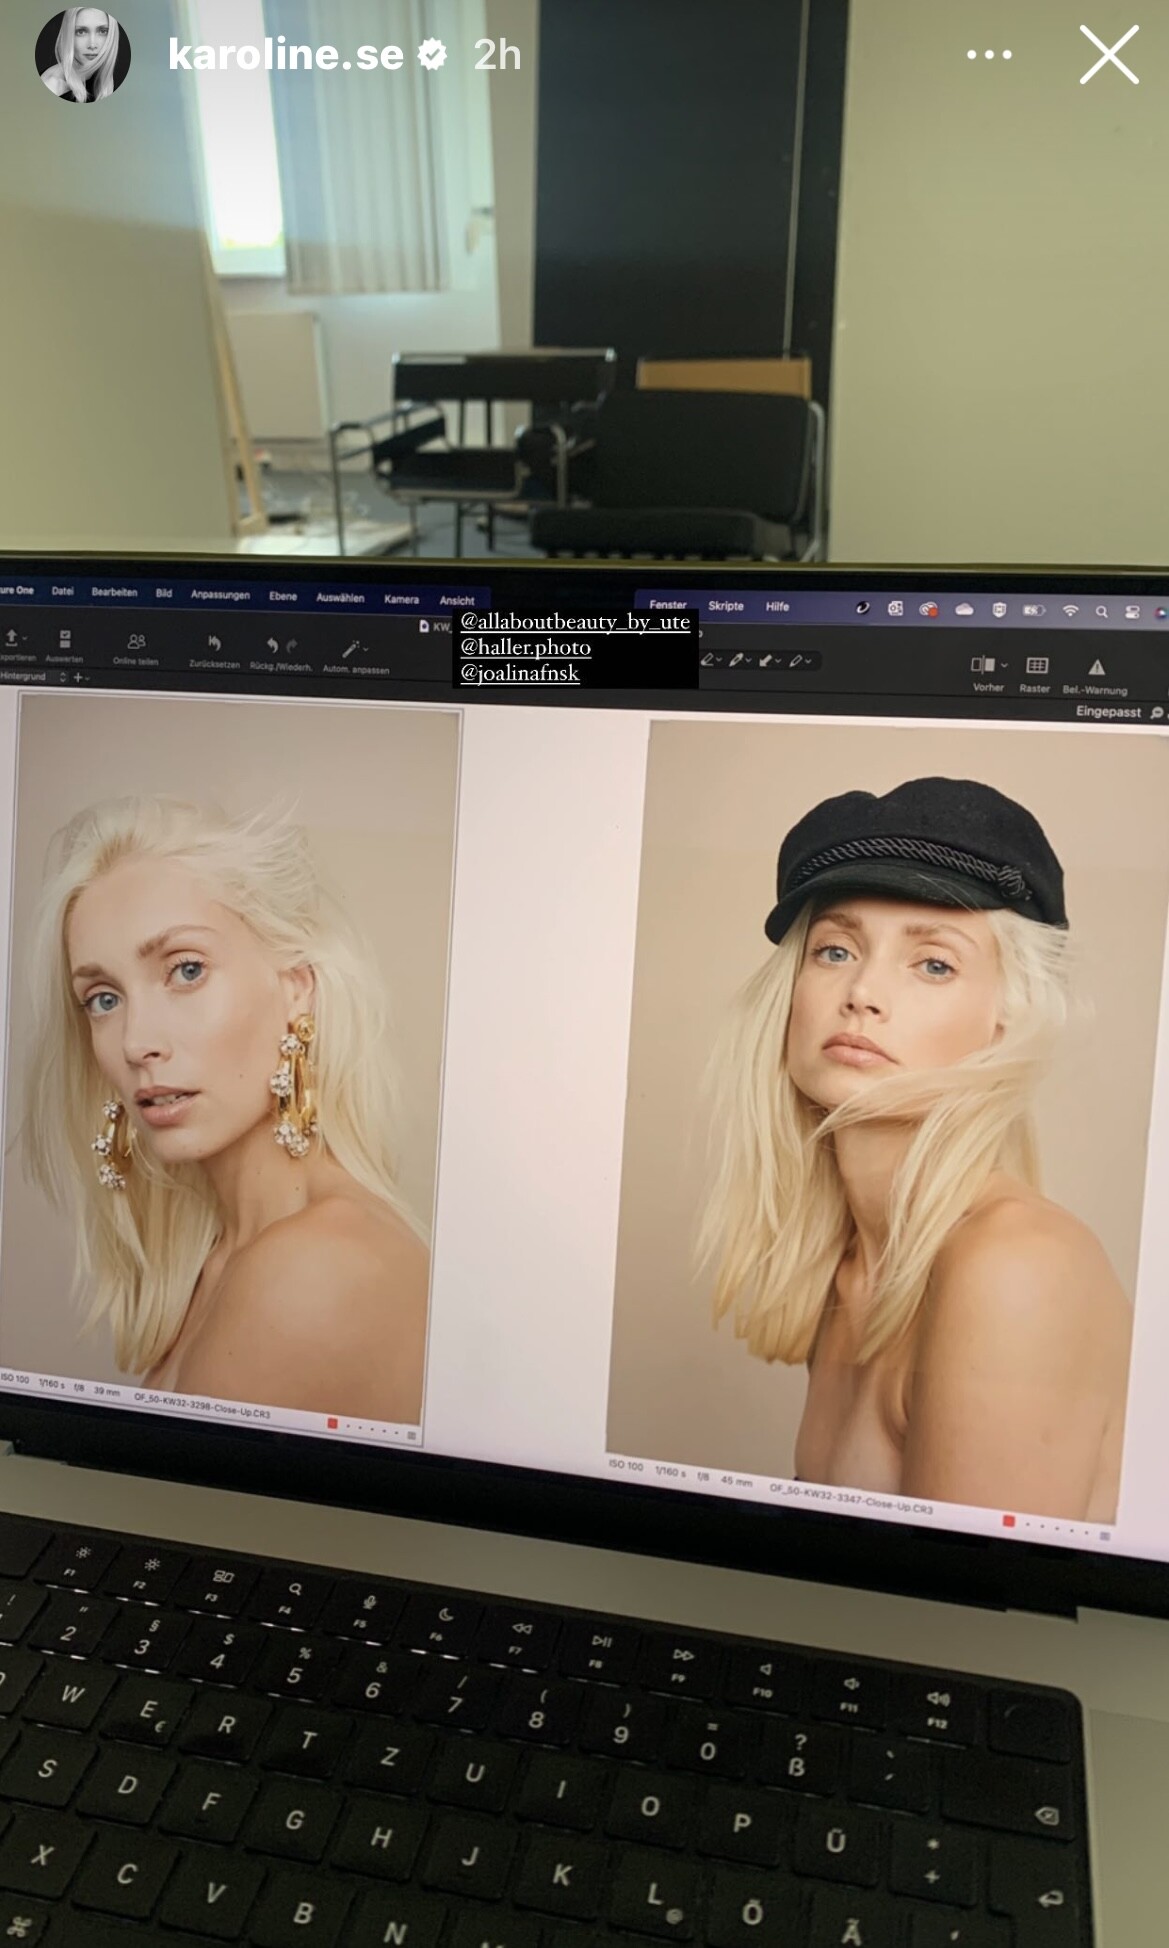The width and height of the screenshot is (1169, 1948).
Task: Tap the @haller.photo mention link
Action: click(525, 647)
